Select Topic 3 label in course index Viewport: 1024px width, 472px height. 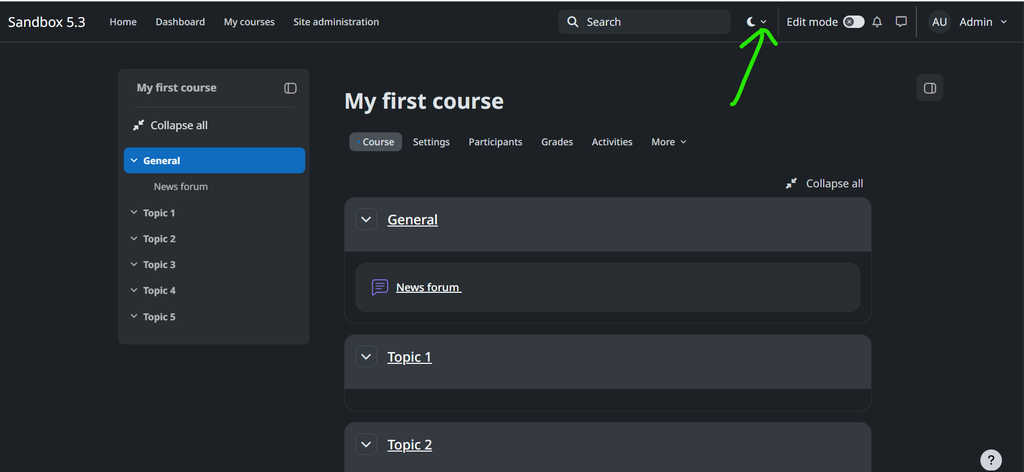coord(159,264)
